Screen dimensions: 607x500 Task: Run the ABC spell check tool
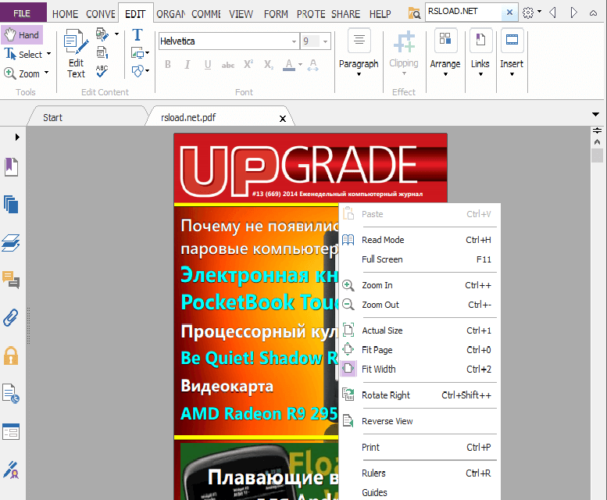coord(102,71)
